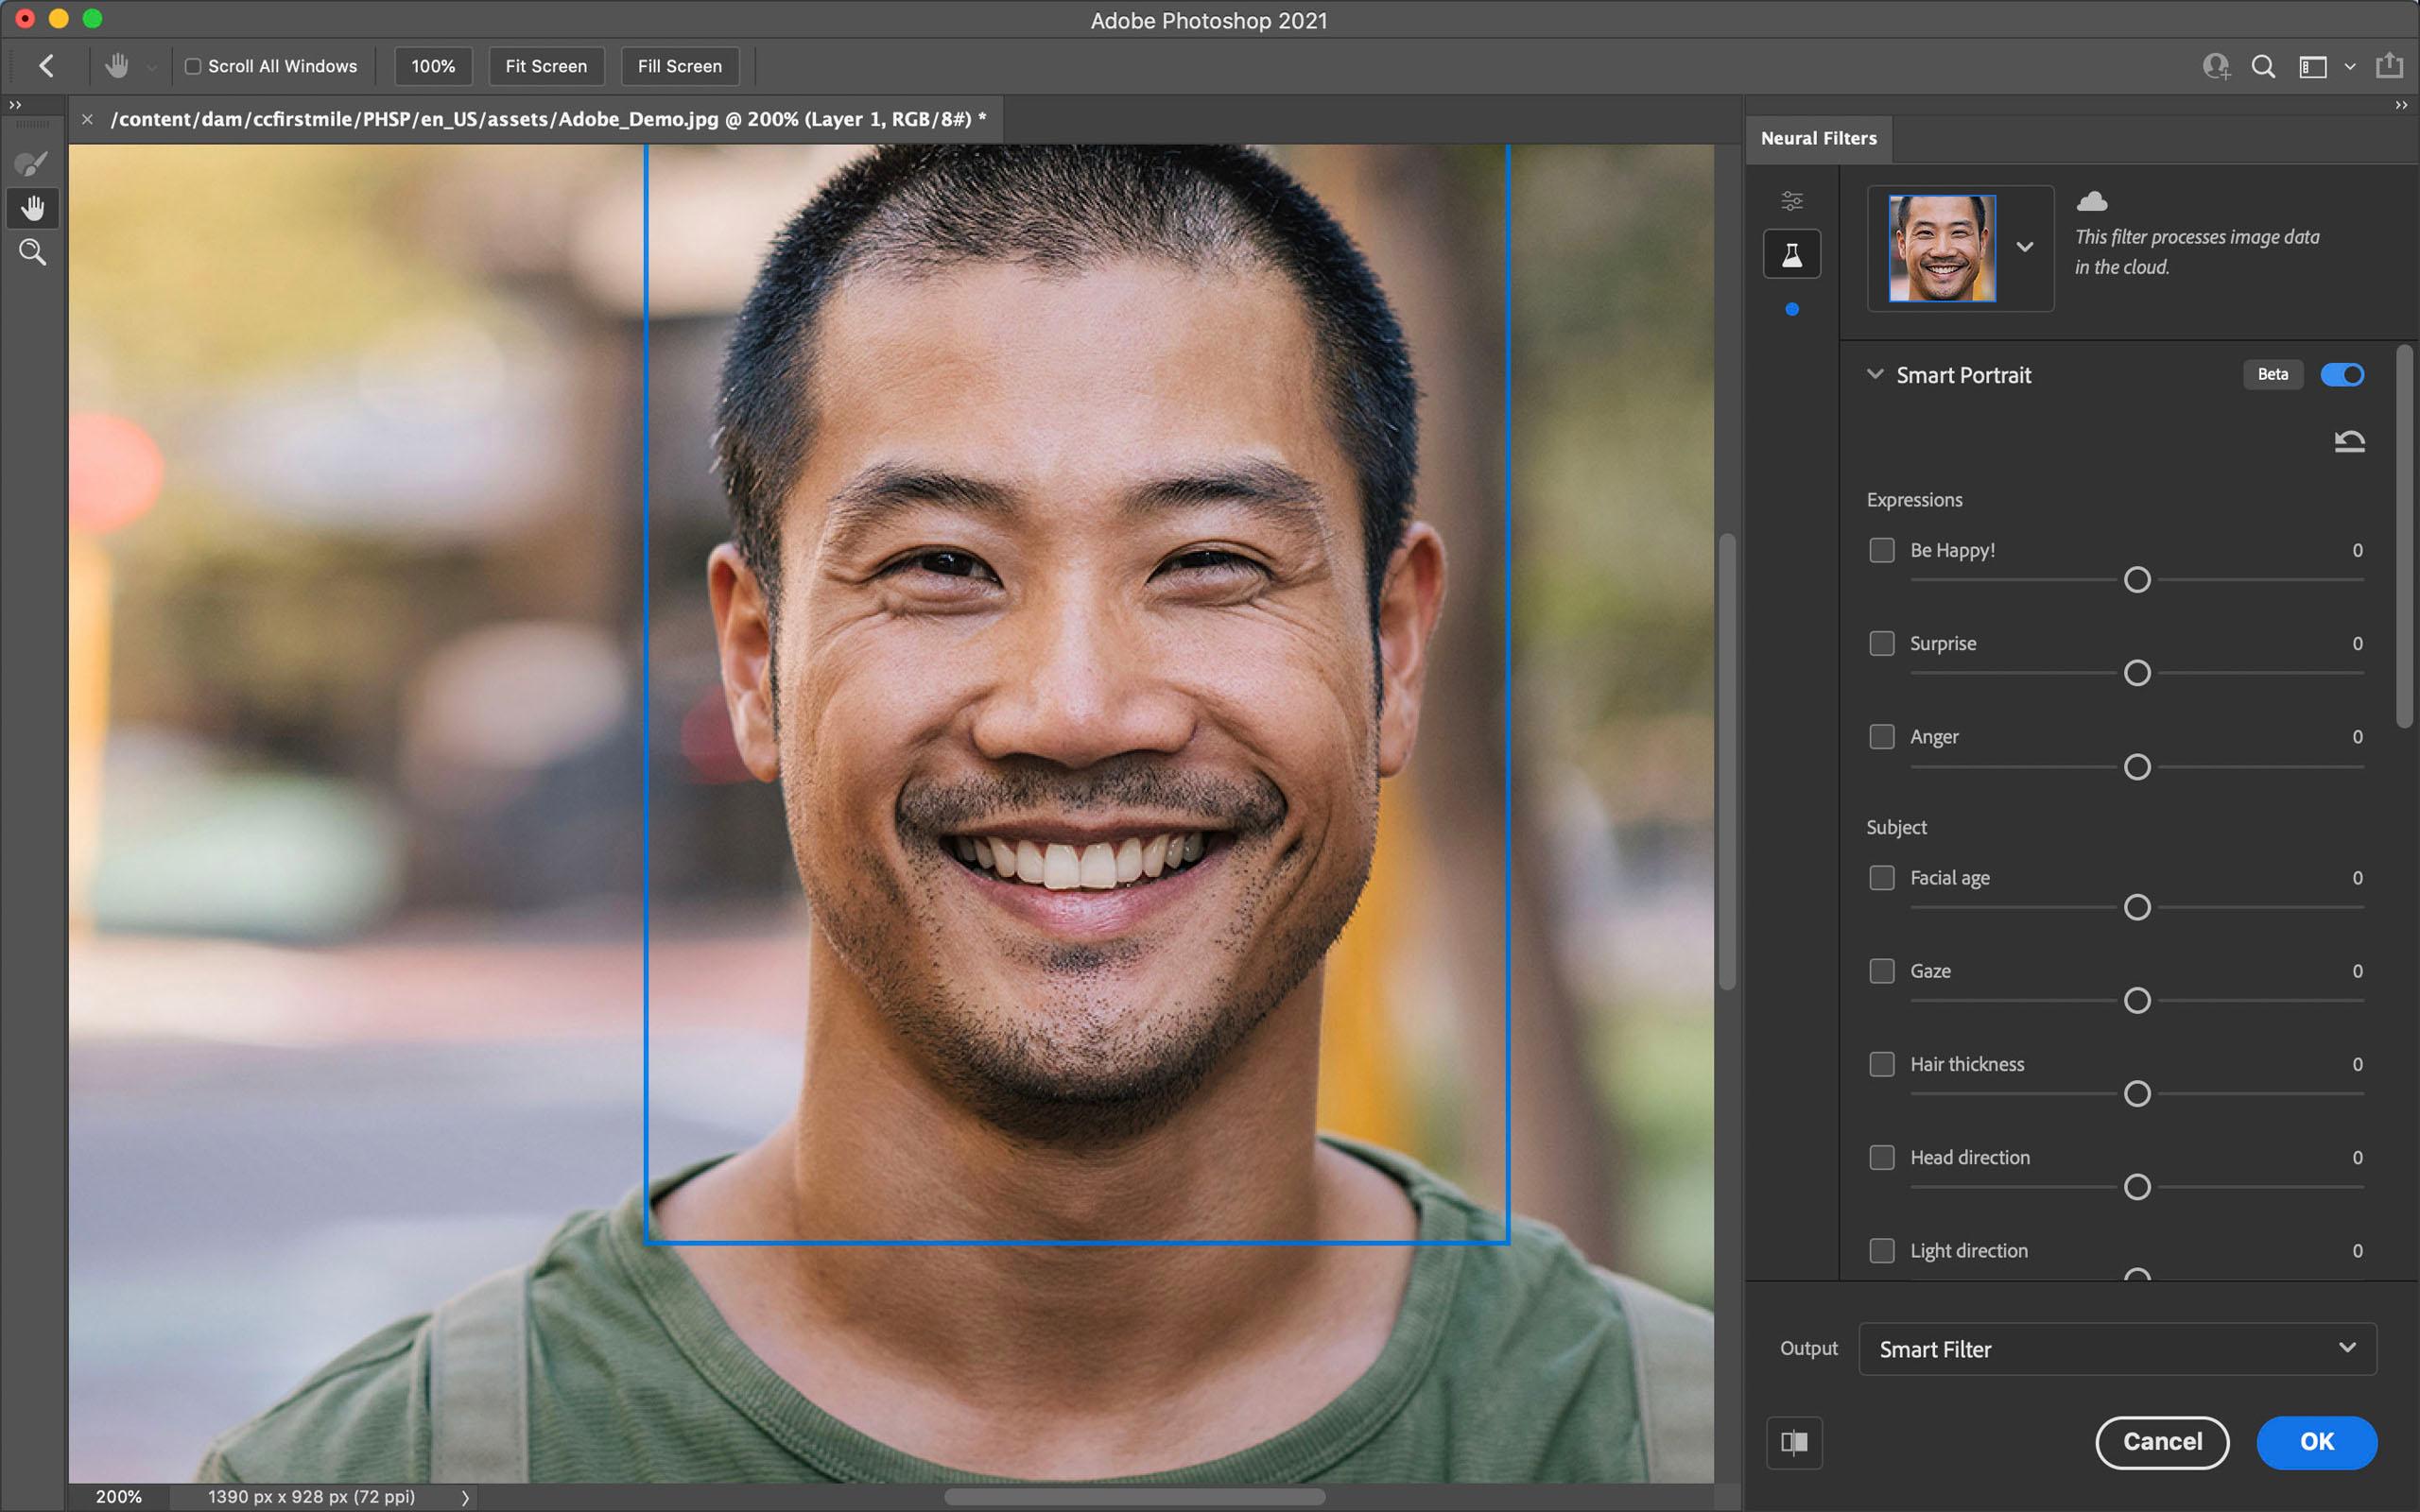The width and height of the screenshot is (2420, 1512).
Task: Click the compare layers icon bottom-left
Action: point(1794,1440)
